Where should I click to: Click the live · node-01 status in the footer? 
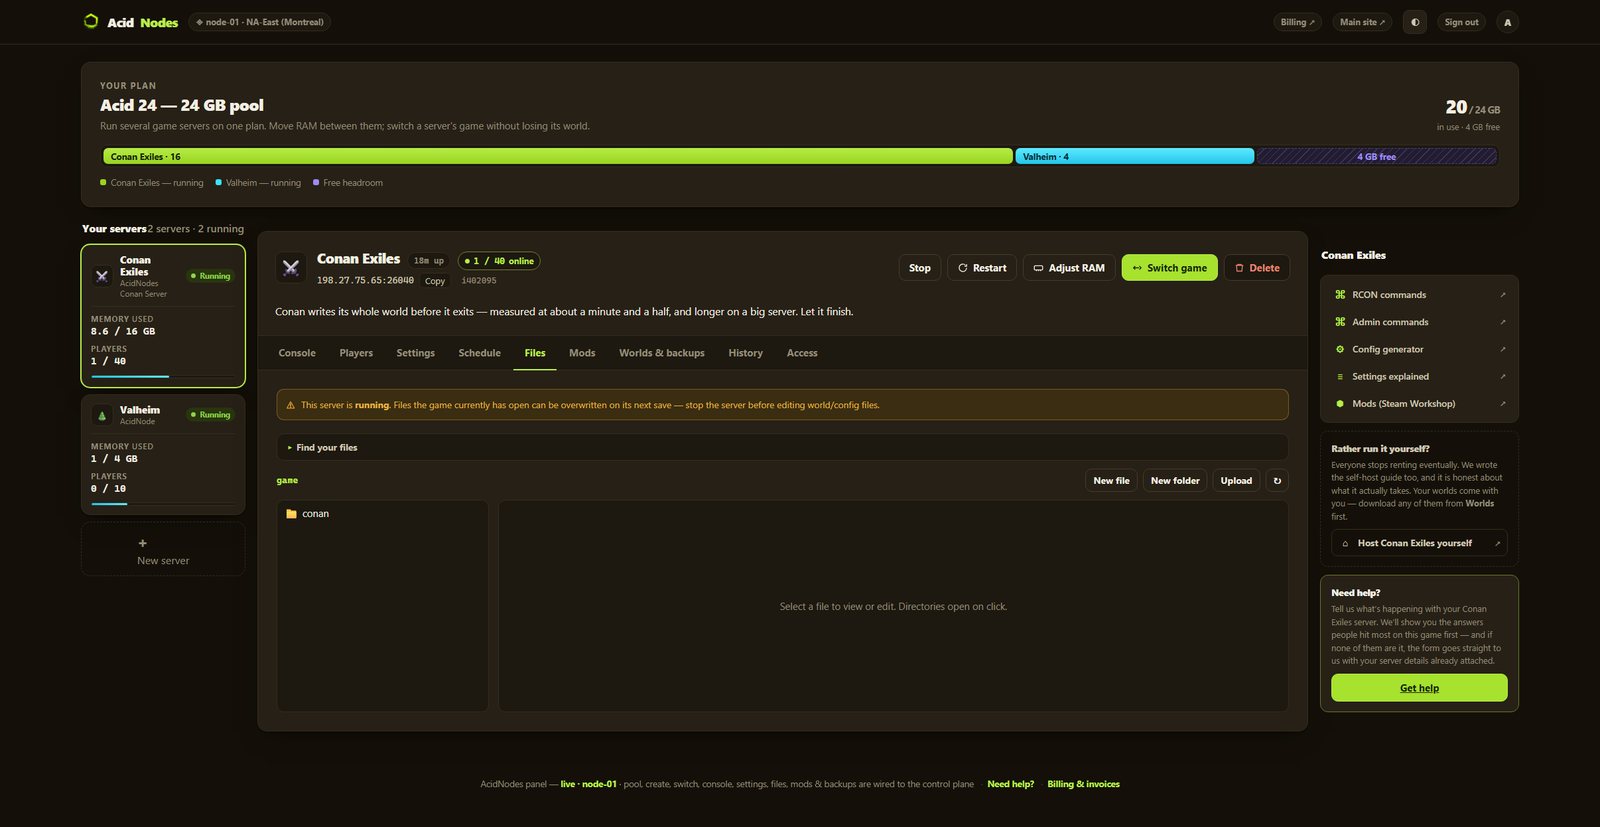tap(589, 784)
